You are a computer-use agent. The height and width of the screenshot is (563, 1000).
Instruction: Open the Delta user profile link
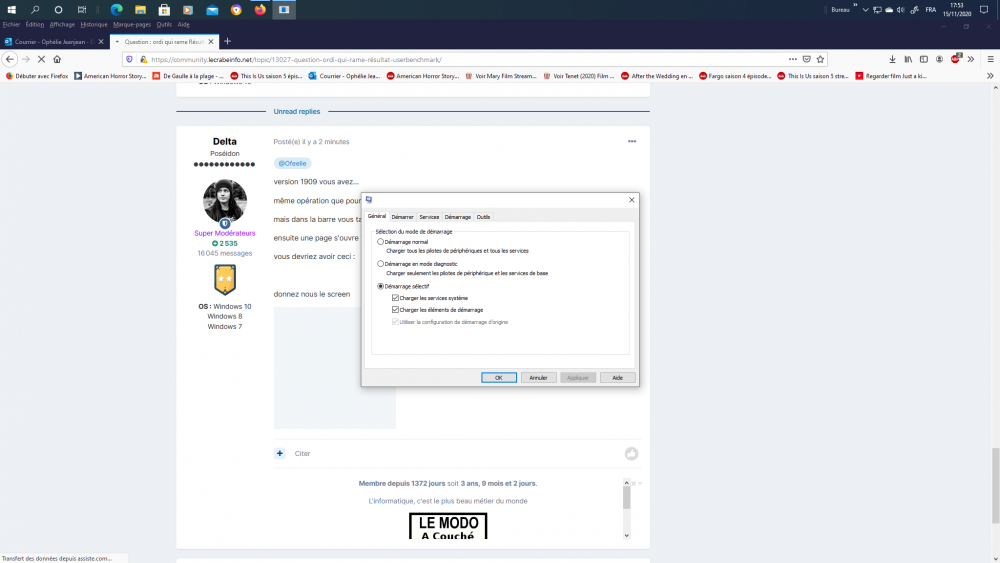(x=224, y=142)
